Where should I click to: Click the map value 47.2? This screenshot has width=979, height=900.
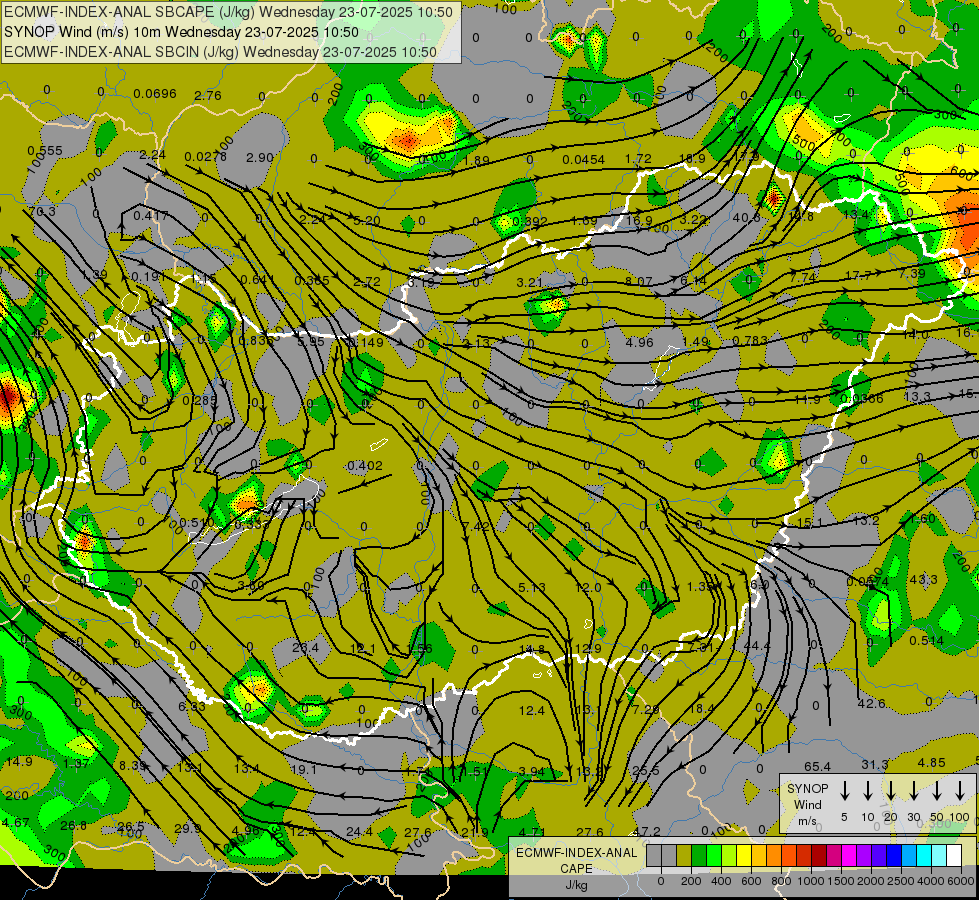646,831
